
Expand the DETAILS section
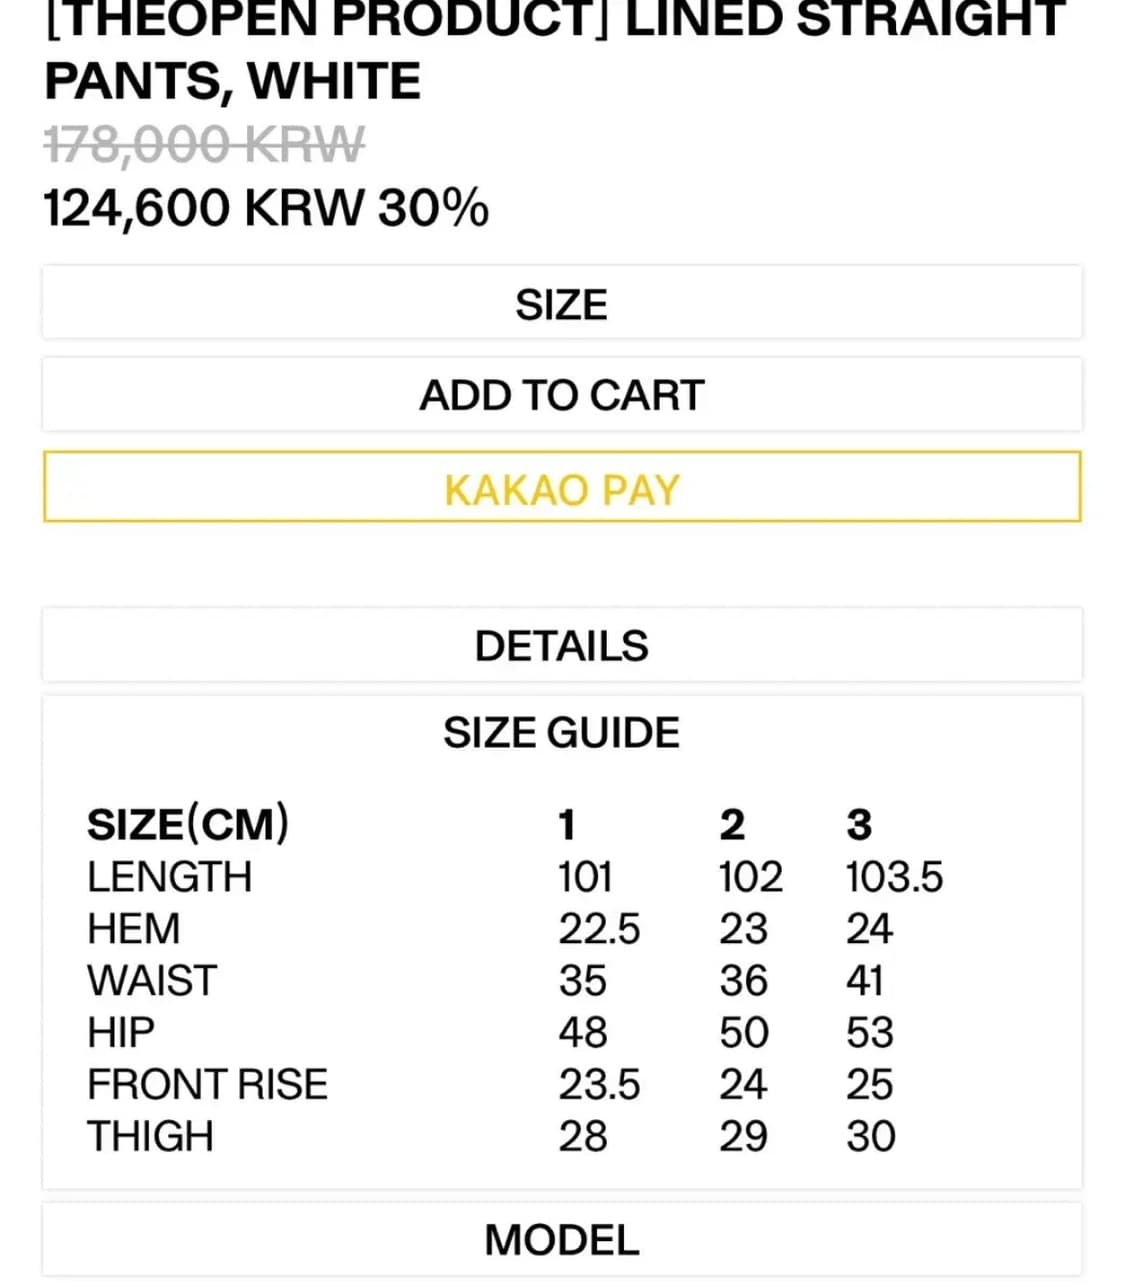[561, 646]
